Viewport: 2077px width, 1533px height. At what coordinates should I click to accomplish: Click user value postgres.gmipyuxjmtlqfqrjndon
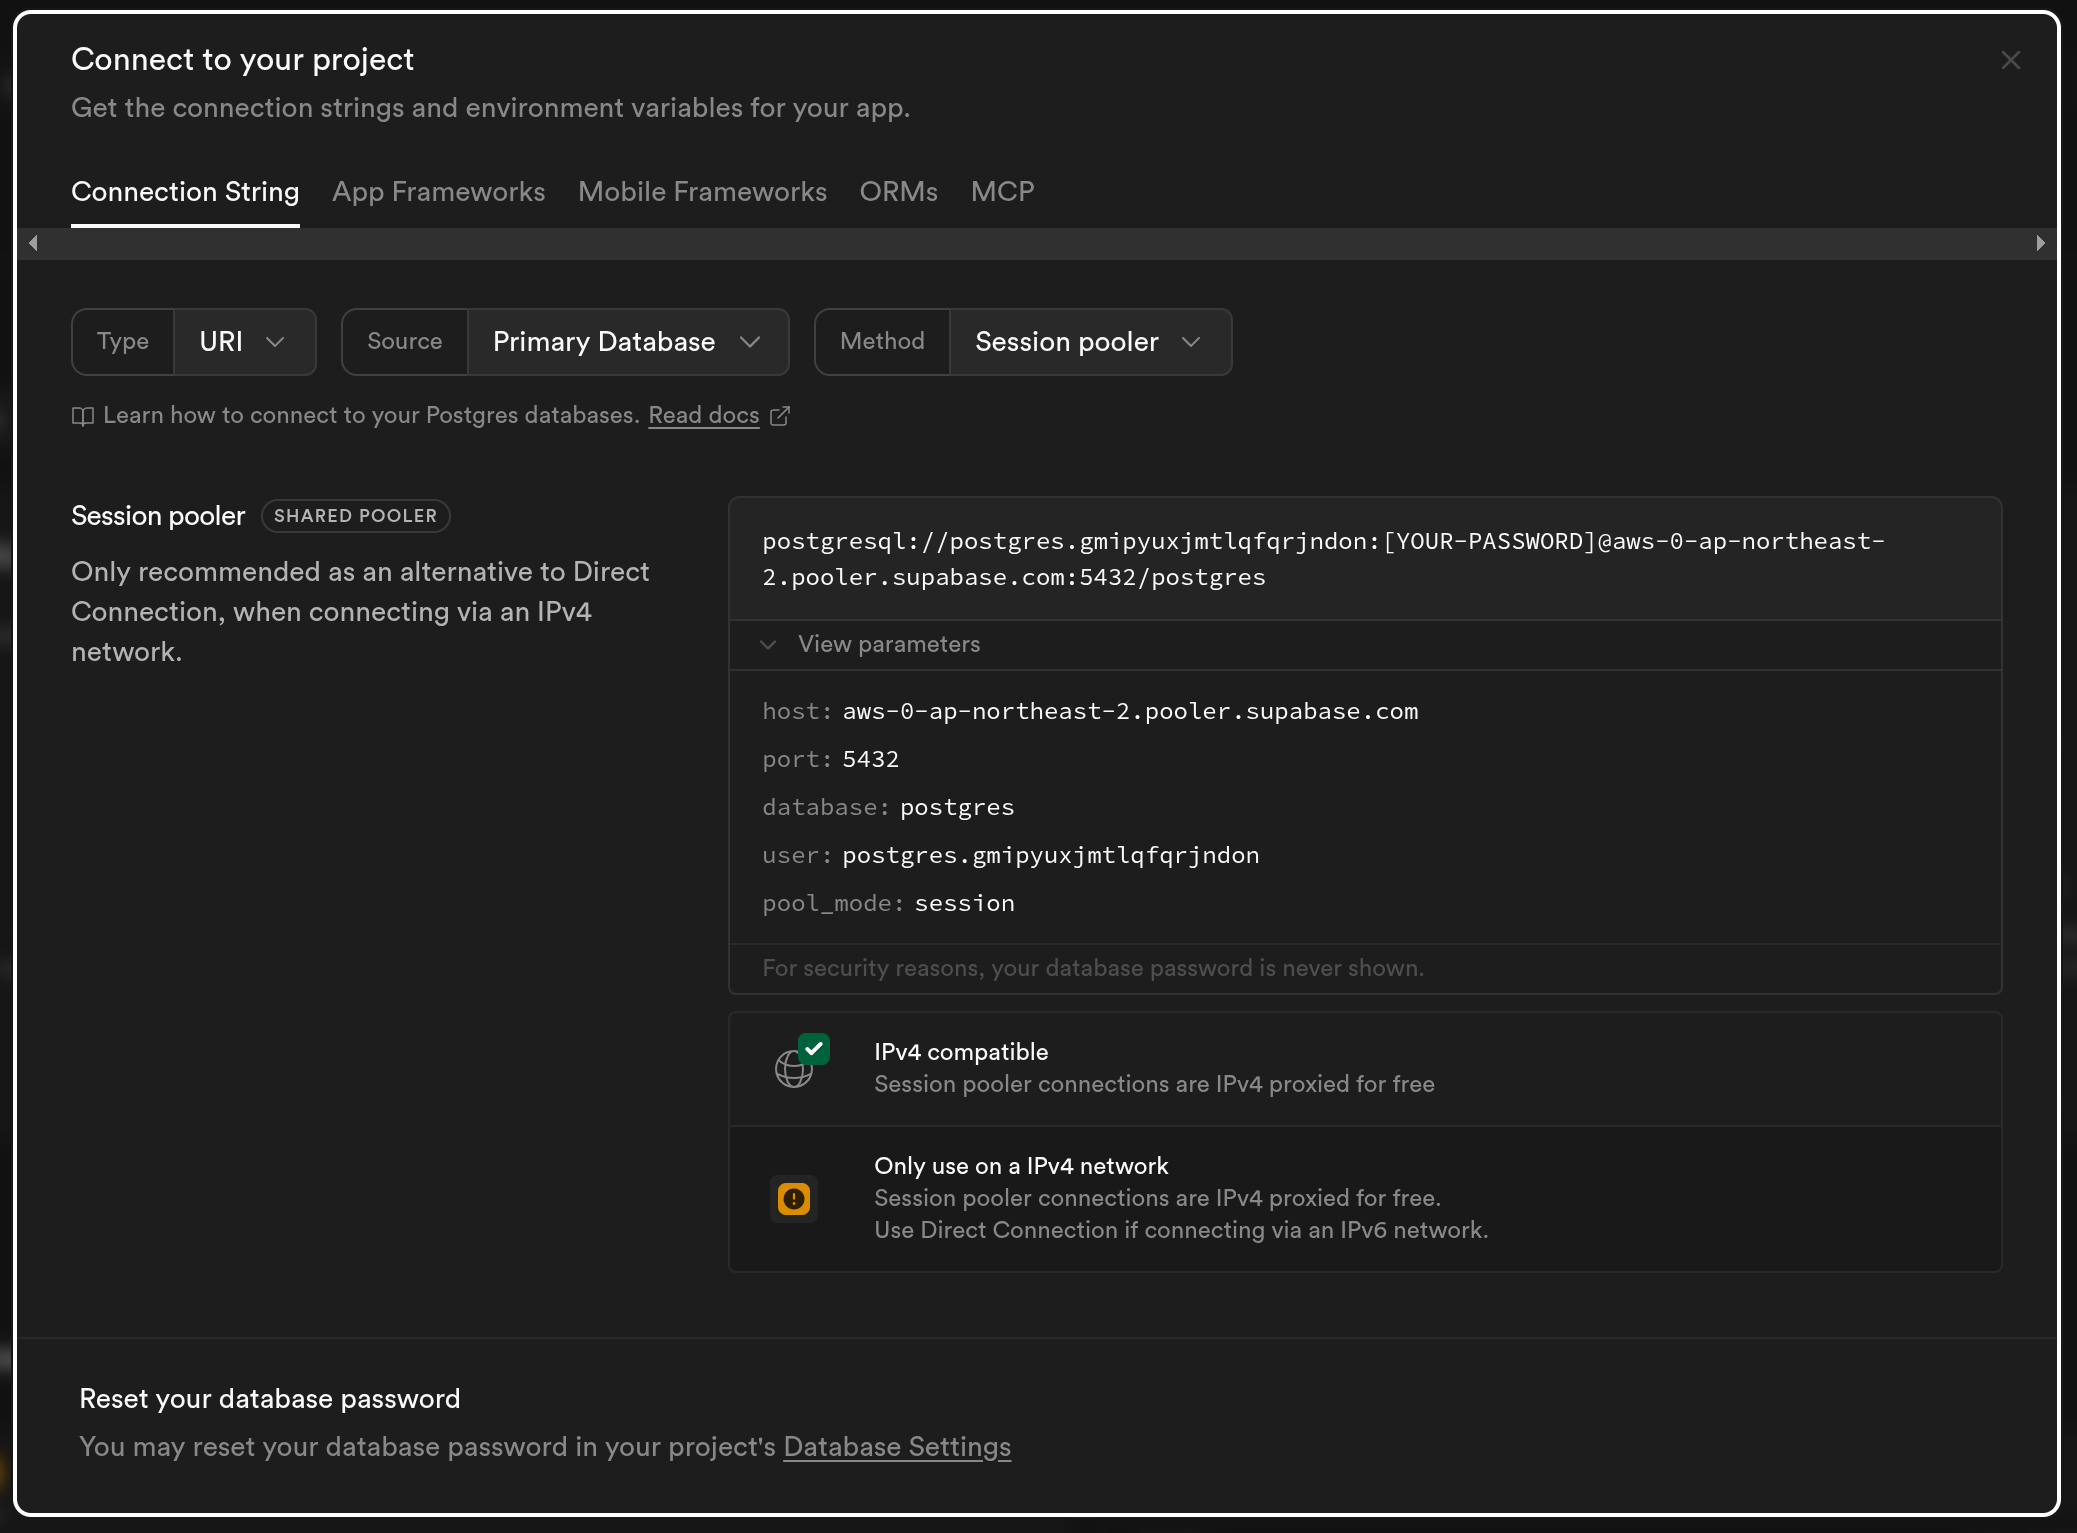tap(1050, 855)
